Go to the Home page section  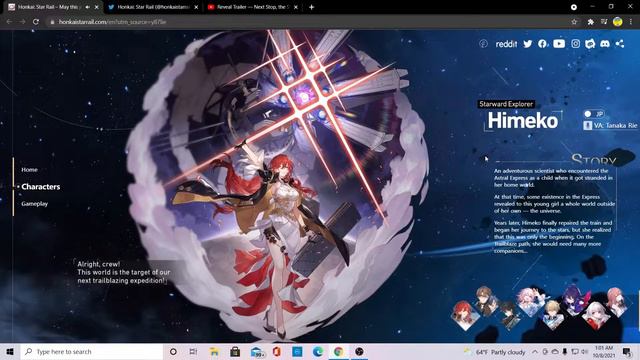point(29,169)
